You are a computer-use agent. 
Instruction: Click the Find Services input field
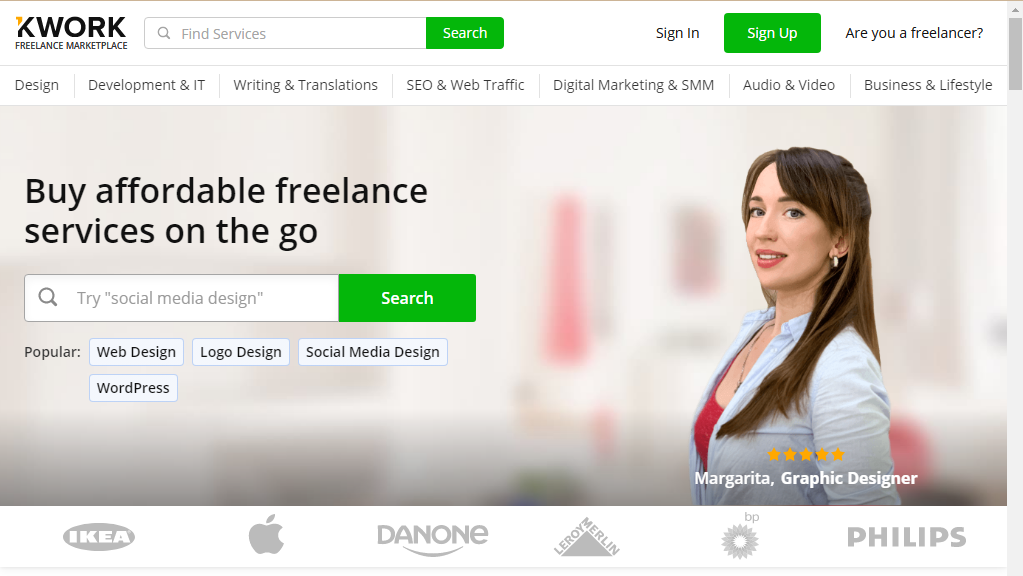point(285,33)
